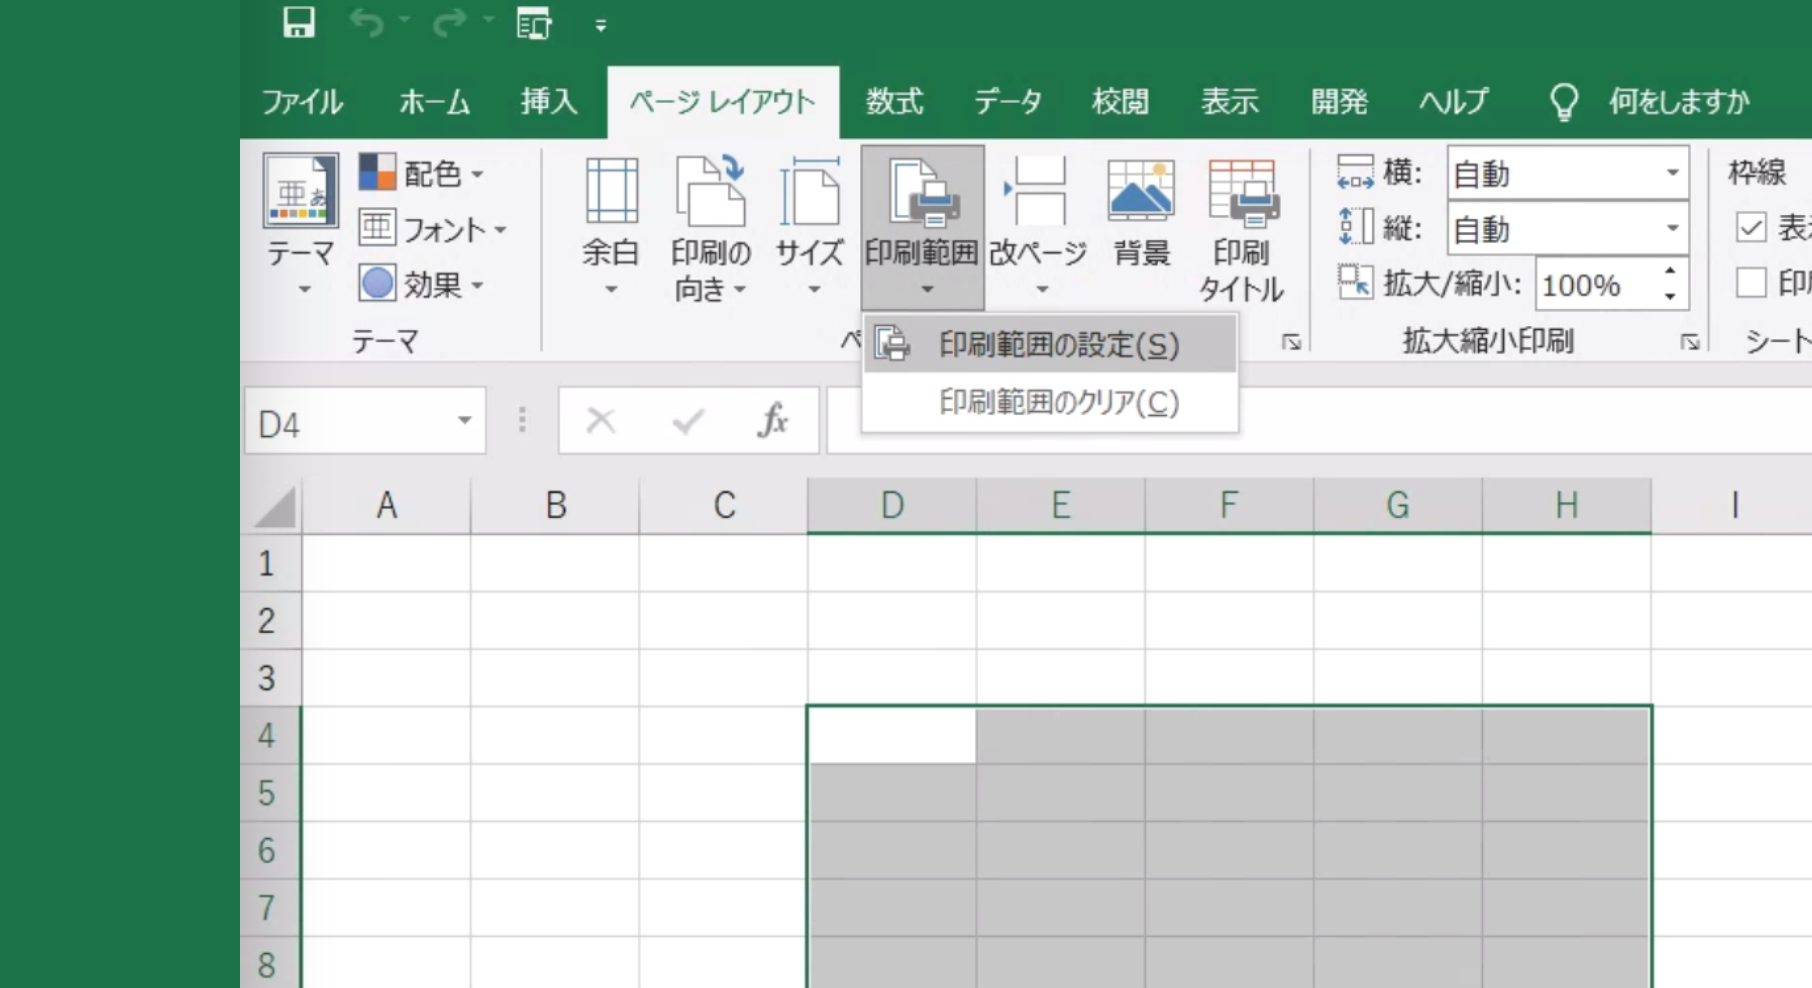Decrease the 拡大/縮小 scale with down arrow
The height and width of the screenshot is (988, 1812).
click(1670, 297)
